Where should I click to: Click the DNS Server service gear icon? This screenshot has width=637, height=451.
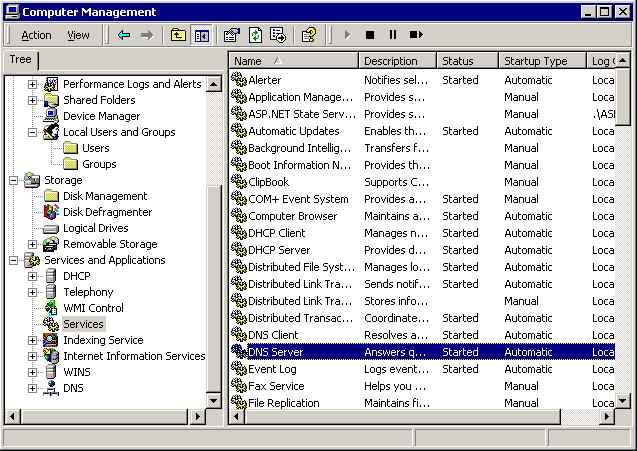239,351
